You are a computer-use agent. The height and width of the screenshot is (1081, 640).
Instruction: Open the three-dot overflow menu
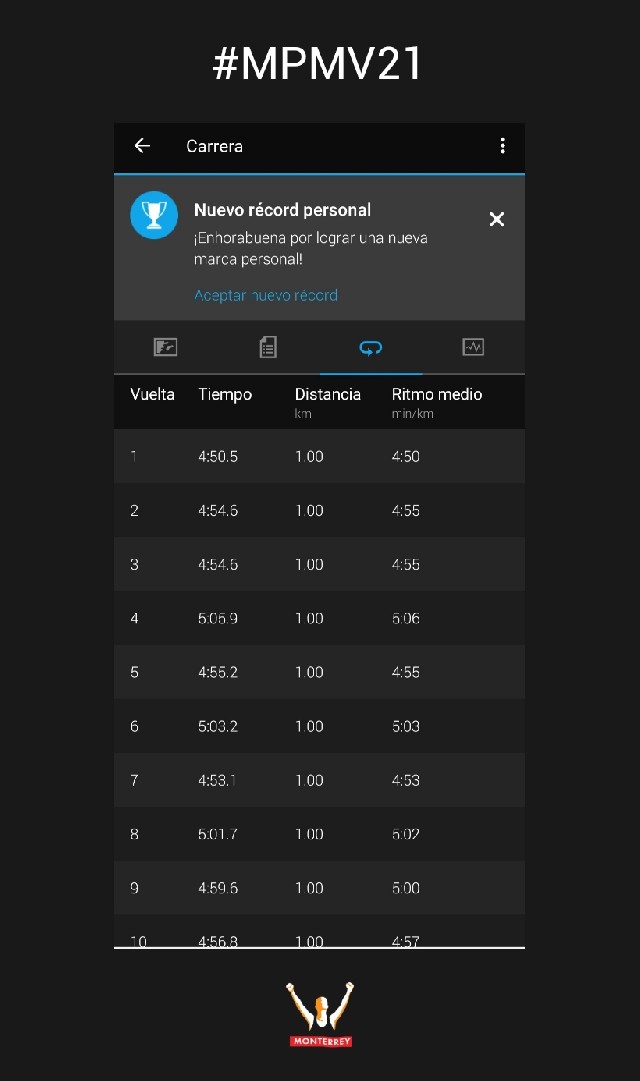pyautogui.click(x=502, y=146)
